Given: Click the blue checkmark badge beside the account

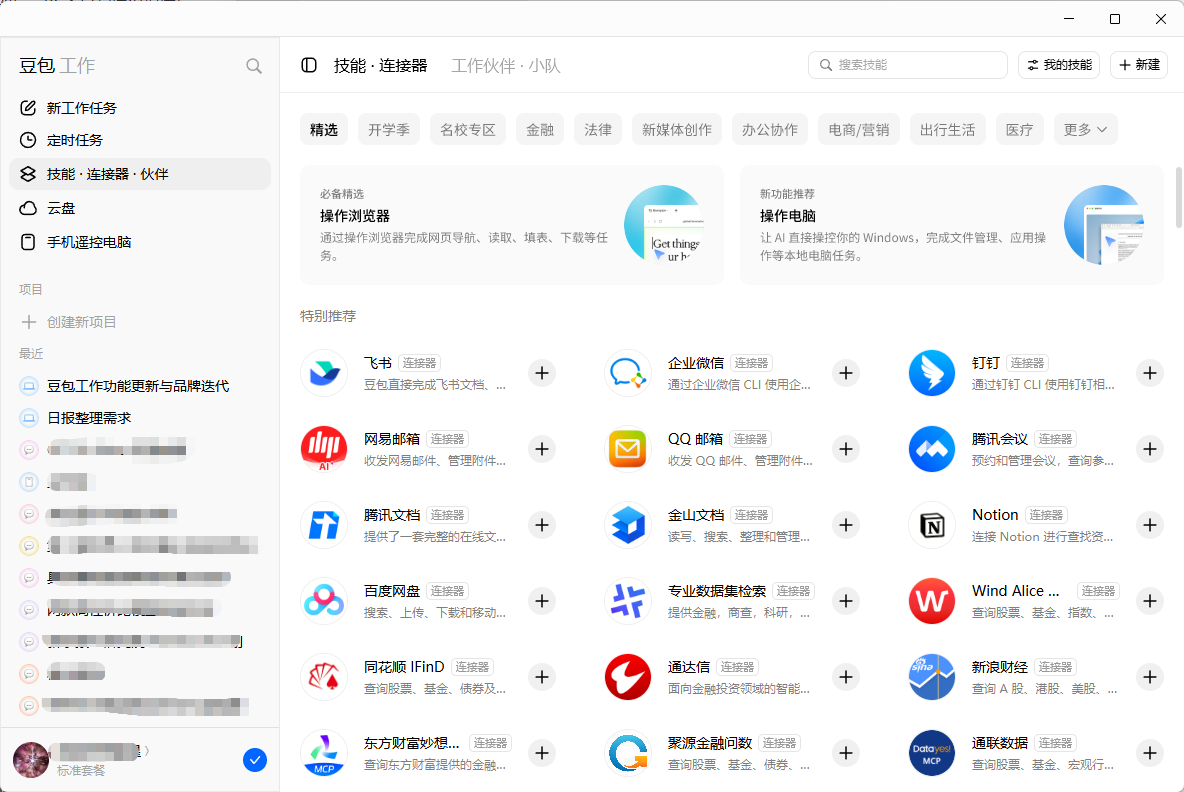Looking at the screenshot, I should pos(255,760).
